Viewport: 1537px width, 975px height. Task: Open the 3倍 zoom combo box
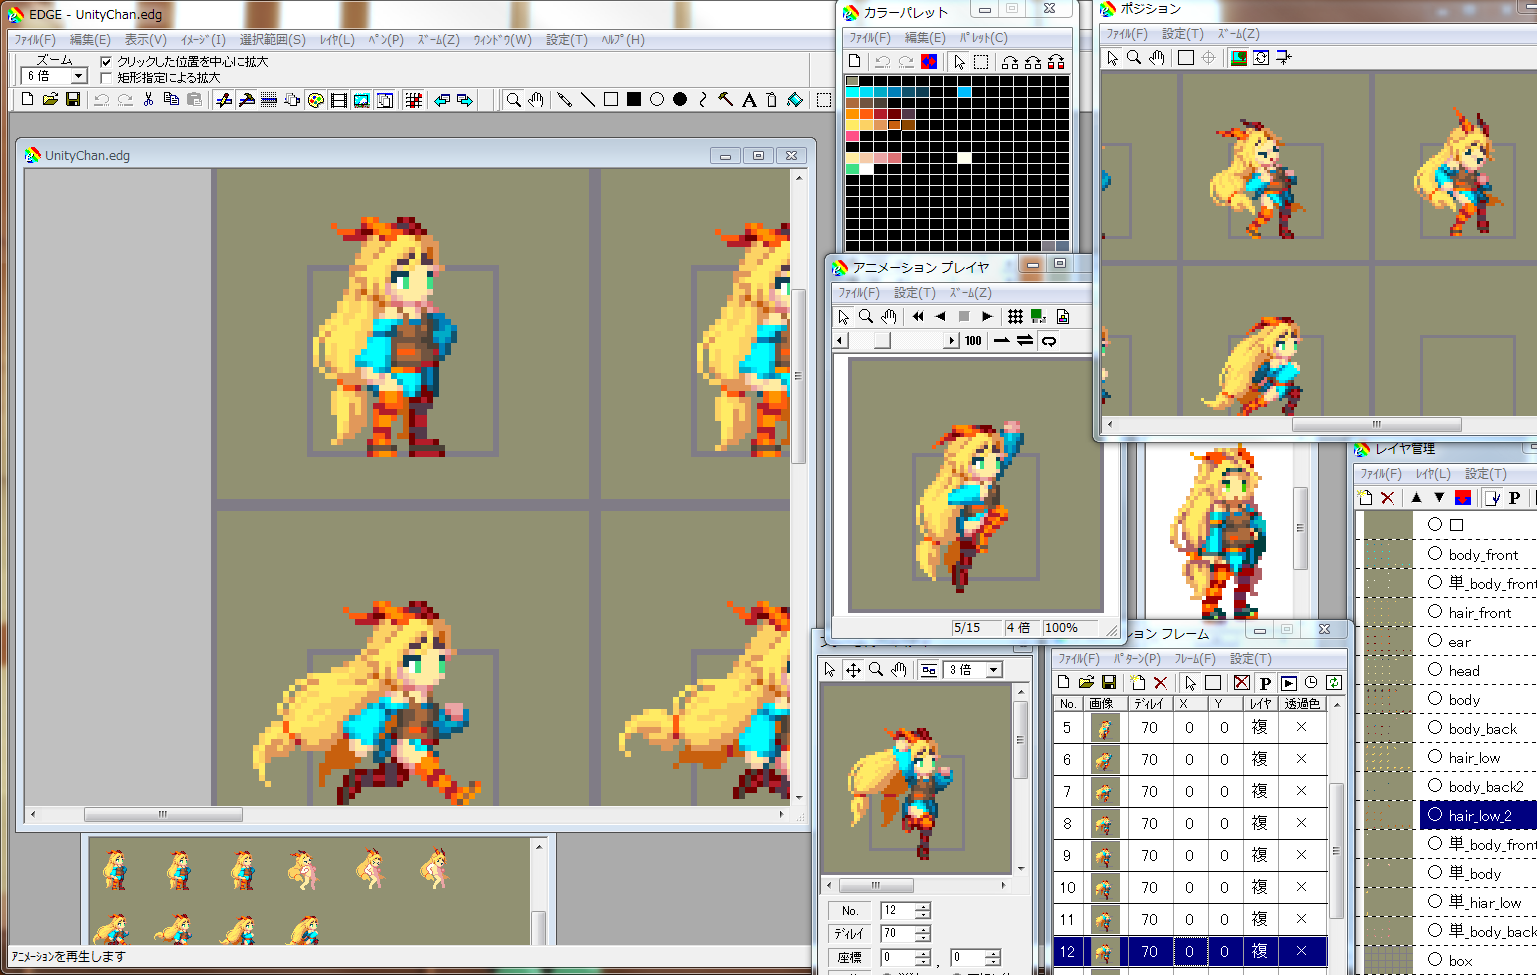[993, 669]
